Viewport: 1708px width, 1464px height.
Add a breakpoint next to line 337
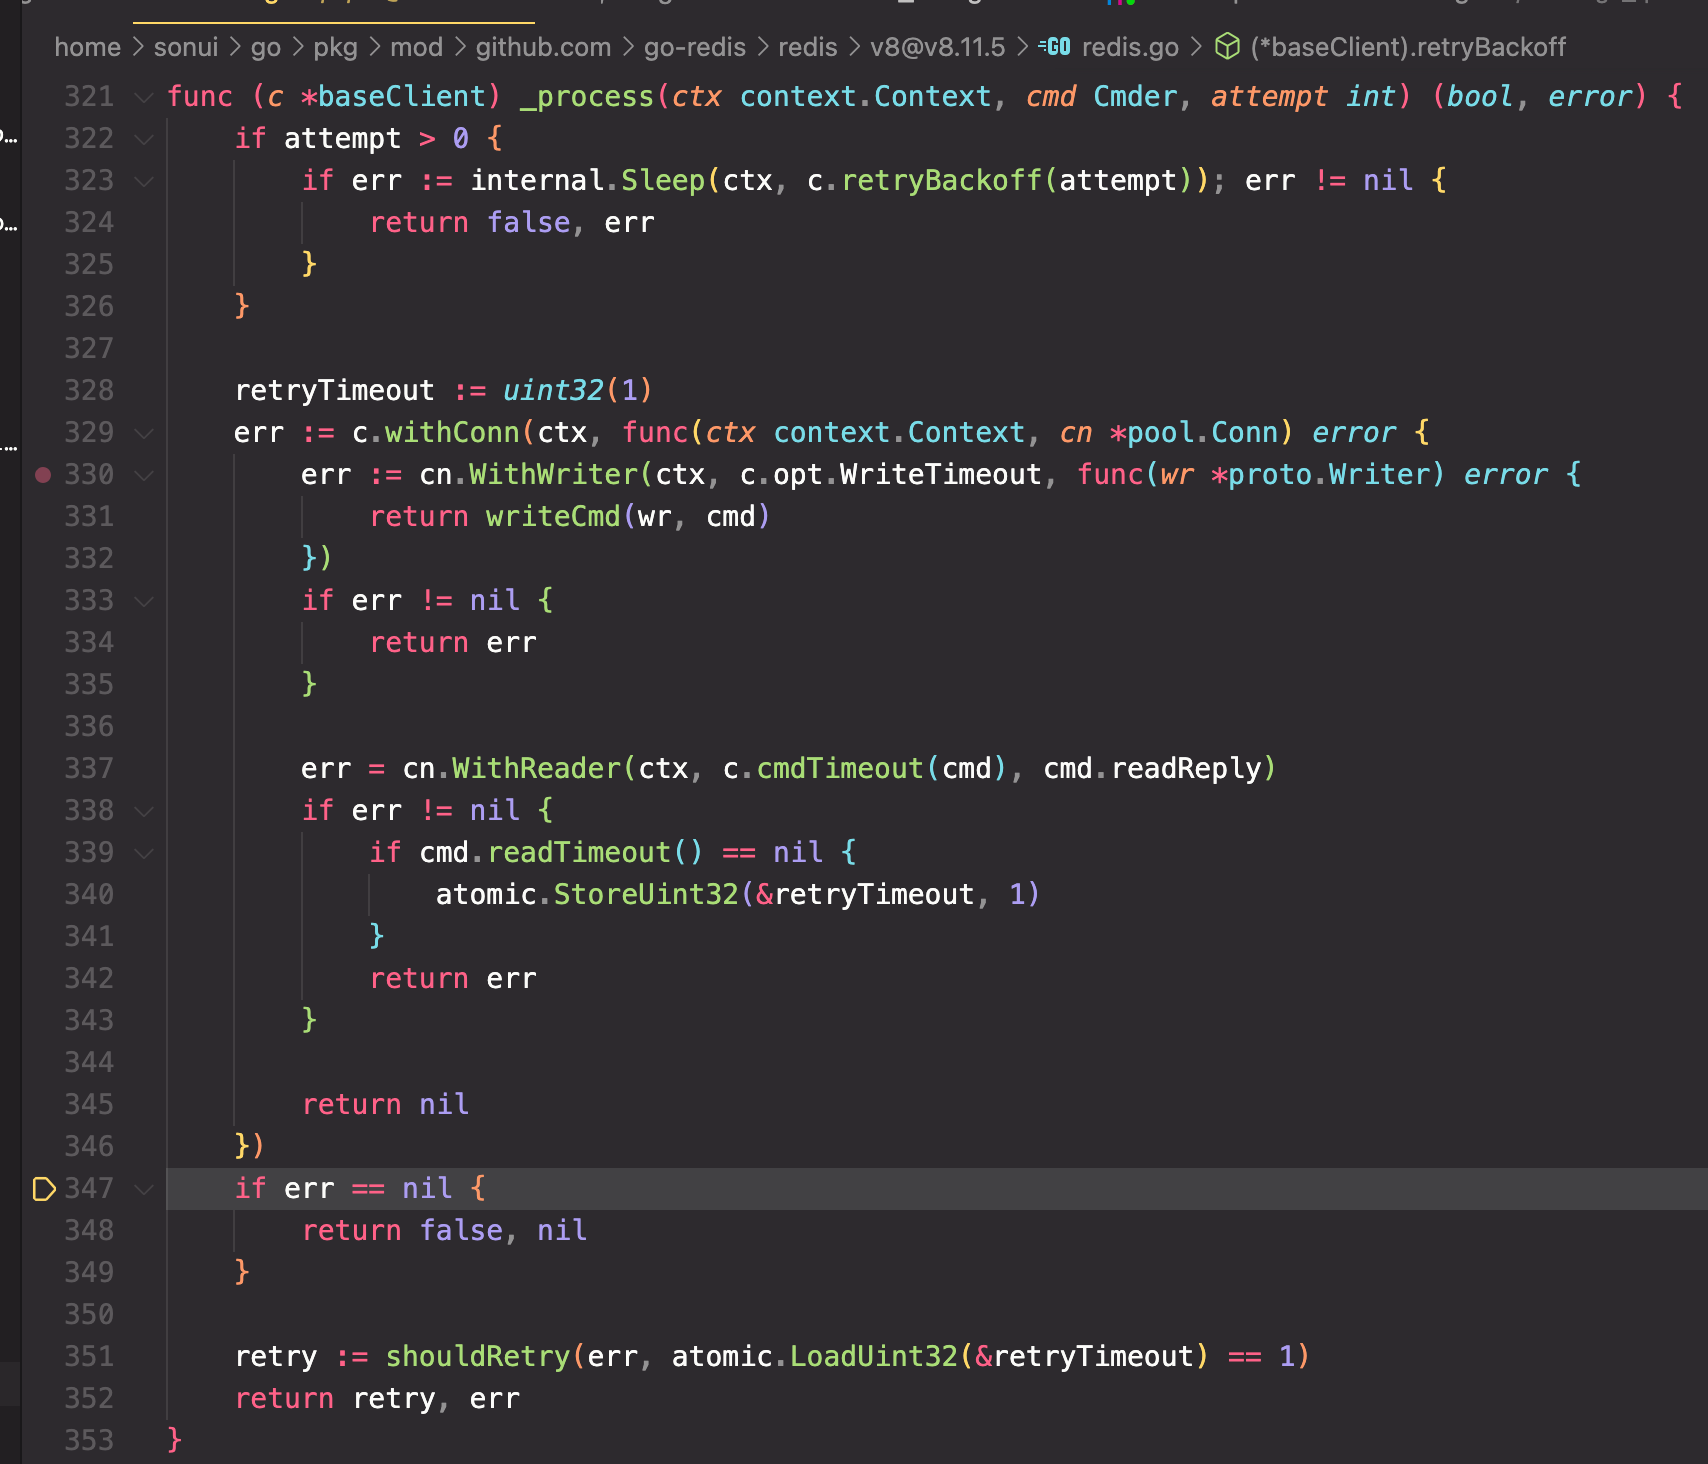tap(41, 768)
